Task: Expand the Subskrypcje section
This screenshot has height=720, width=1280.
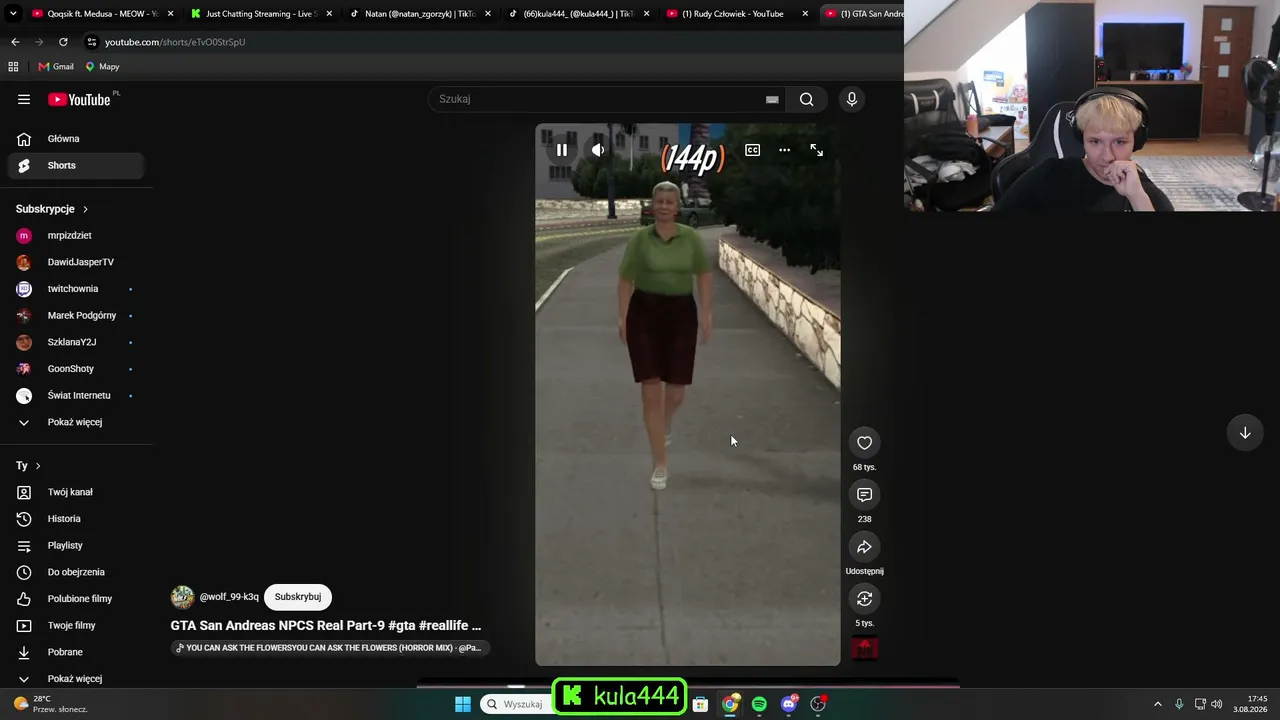Action: point(52,209)
